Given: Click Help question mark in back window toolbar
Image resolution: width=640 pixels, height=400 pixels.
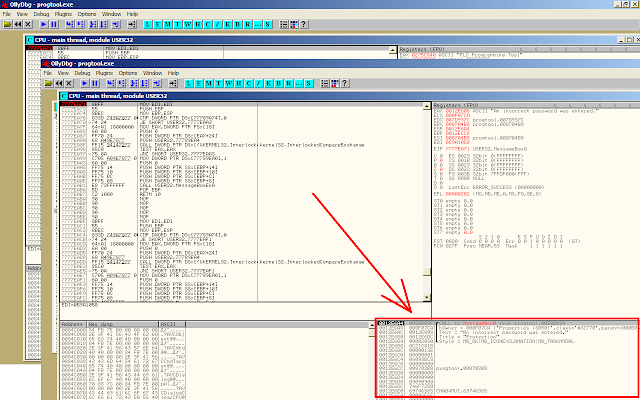Looking at the screenshot, I should 304,24.
